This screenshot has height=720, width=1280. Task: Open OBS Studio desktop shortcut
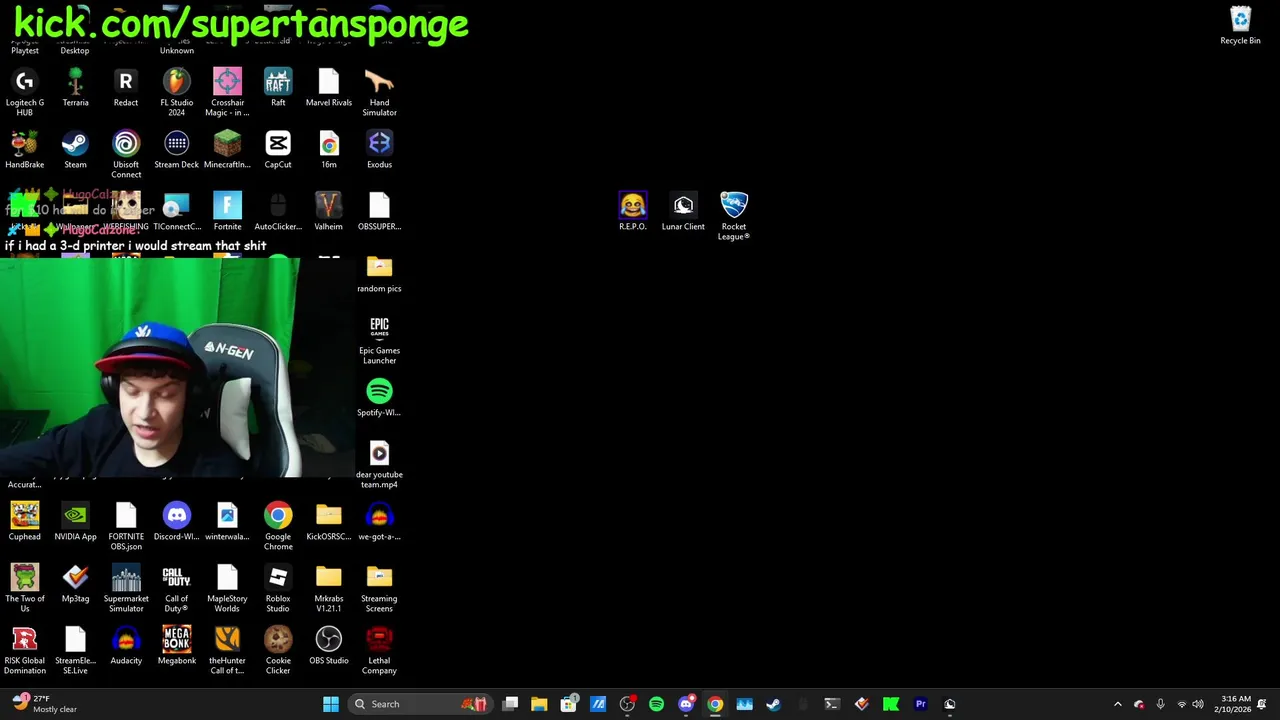click(328, 646)
